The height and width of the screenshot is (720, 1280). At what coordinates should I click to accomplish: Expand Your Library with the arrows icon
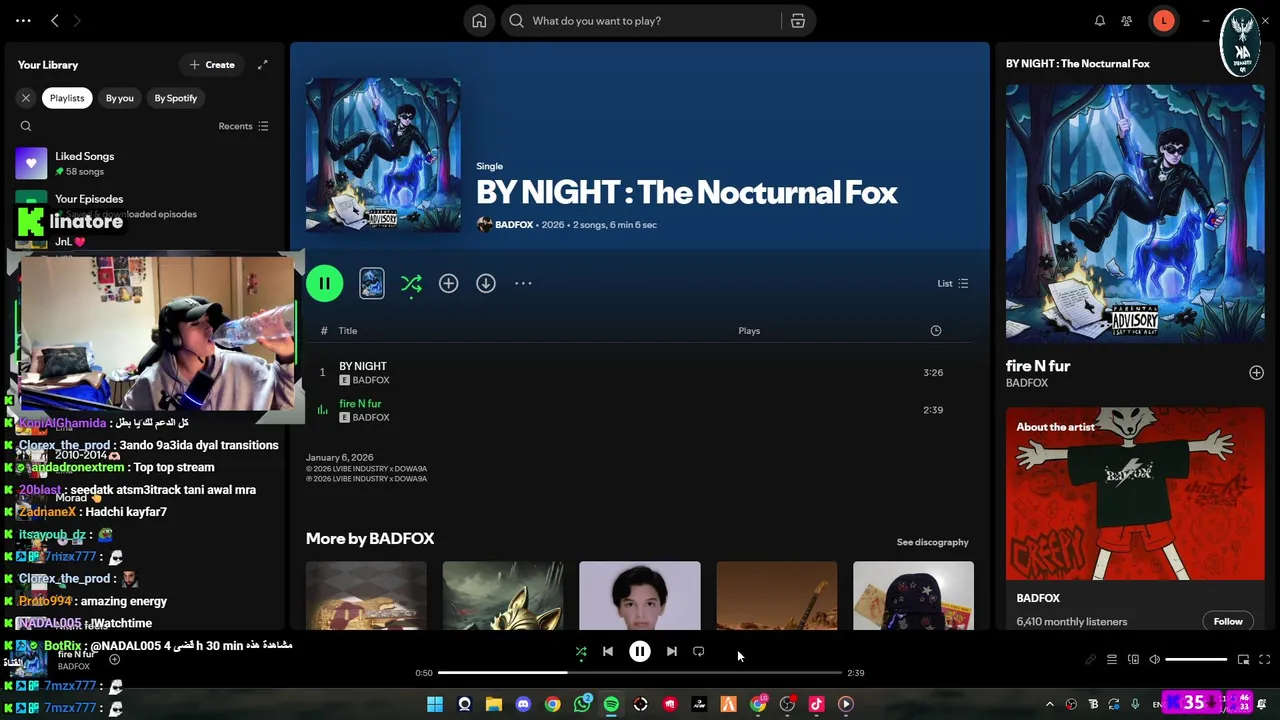click(262, 65)
